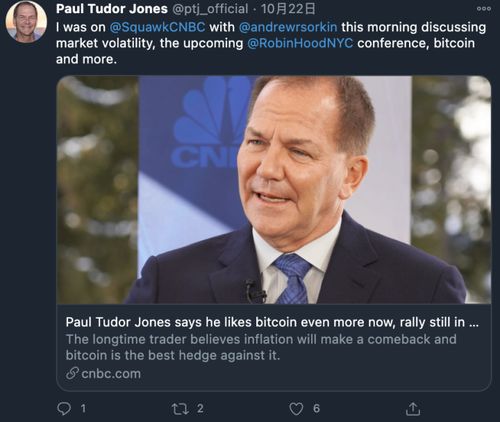The width and height of the screenshot is (500, 422).
Task: Click the cnbc.com domain text
Action: pyautogui.click(x=111, y=374)
